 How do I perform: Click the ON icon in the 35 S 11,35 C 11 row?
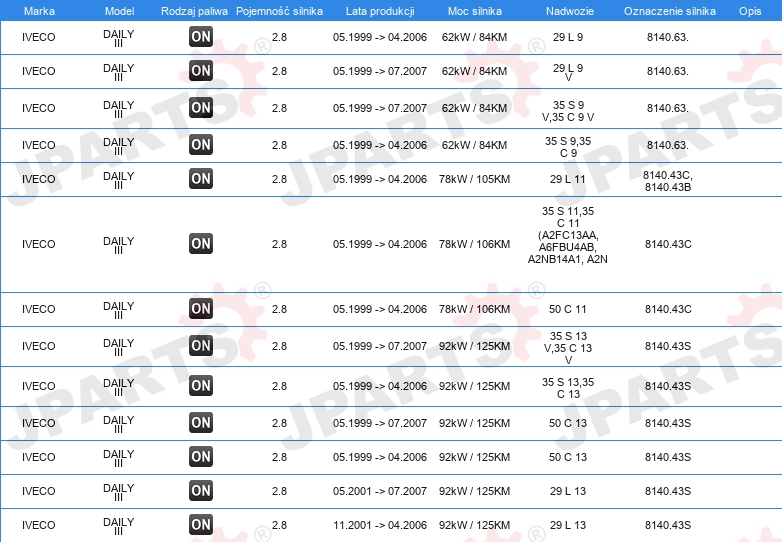coord(201,244)
